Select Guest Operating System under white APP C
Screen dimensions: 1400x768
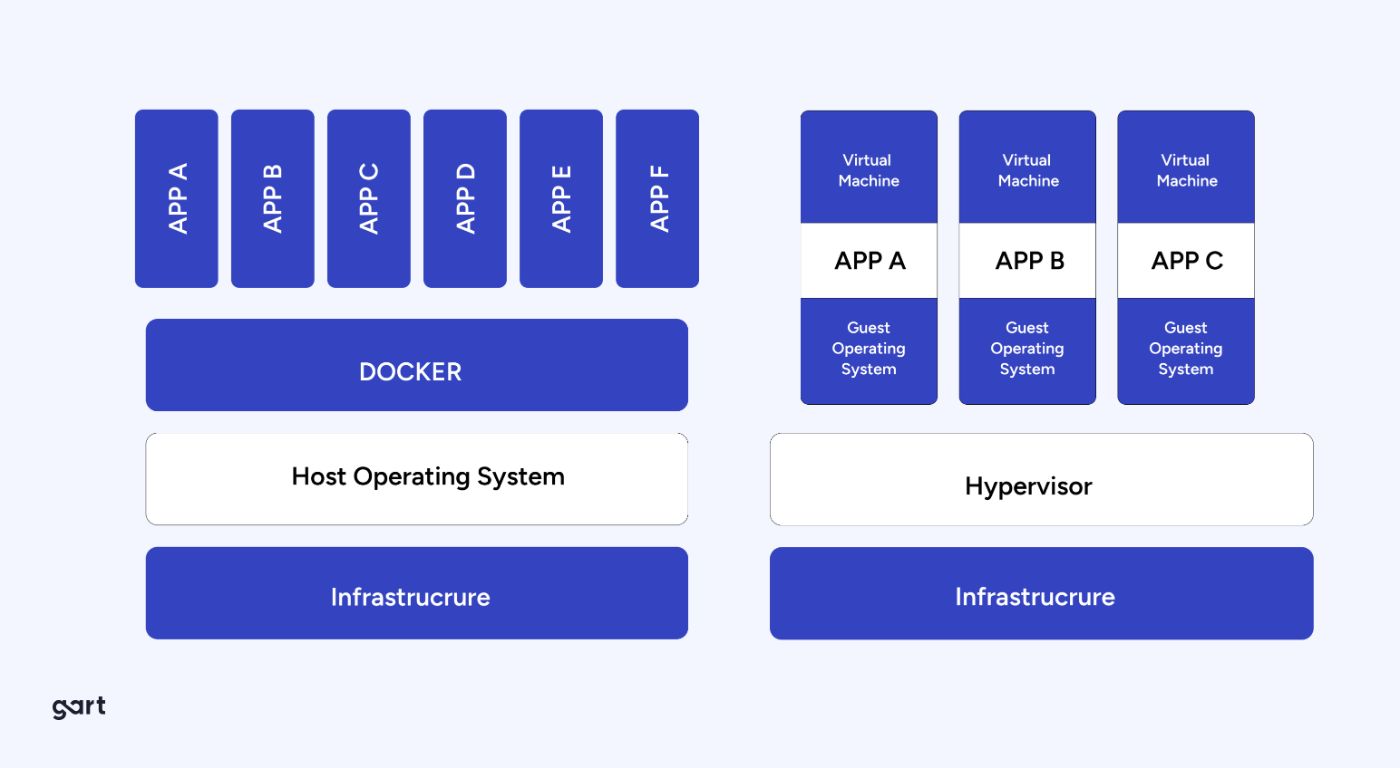coord(1185,349)
